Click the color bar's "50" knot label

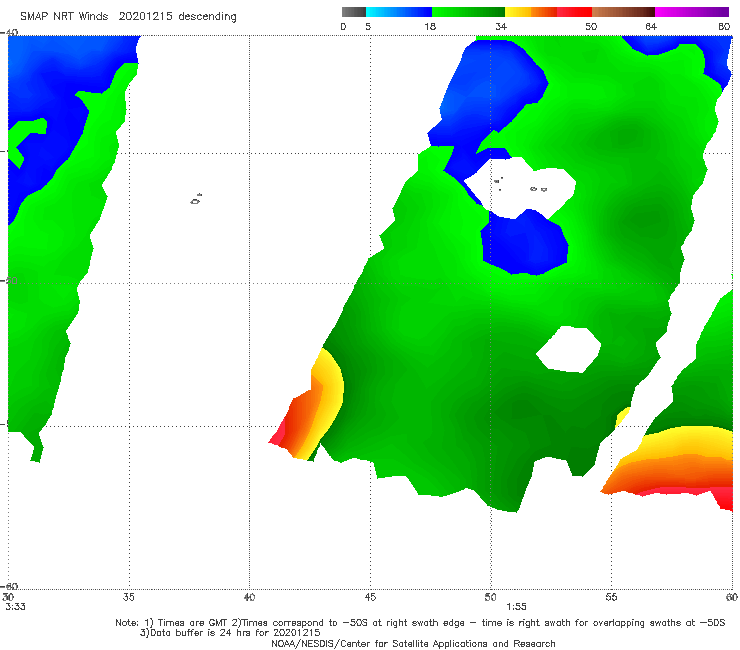coord(591,27)
